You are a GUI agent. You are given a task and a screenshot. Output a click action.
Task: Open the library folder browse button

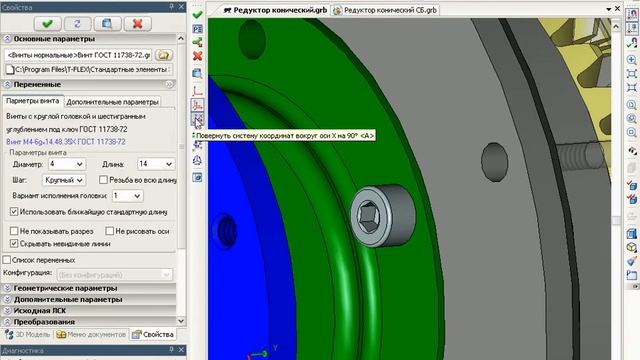pos(164,55)
